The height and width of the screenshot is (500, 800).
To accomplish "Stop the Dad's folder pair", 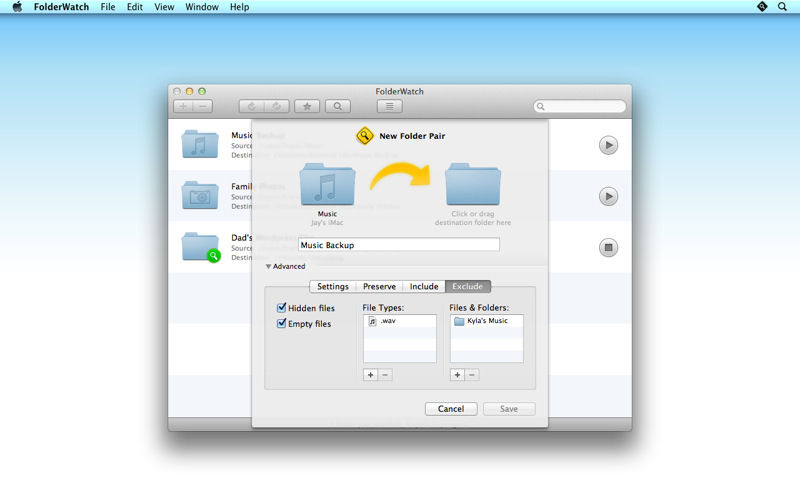I will click(x=608, y=247).
